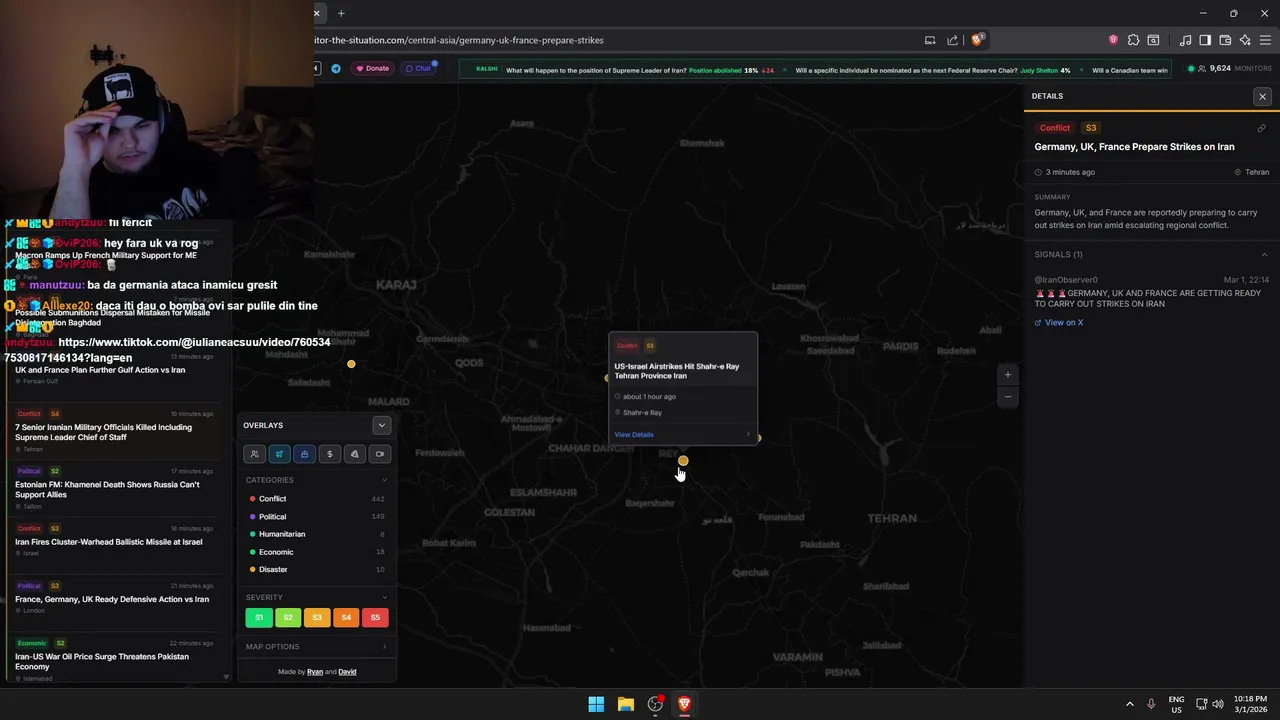Open the View on X link
Screen dimensions: 1280x720
(1059, 323)
